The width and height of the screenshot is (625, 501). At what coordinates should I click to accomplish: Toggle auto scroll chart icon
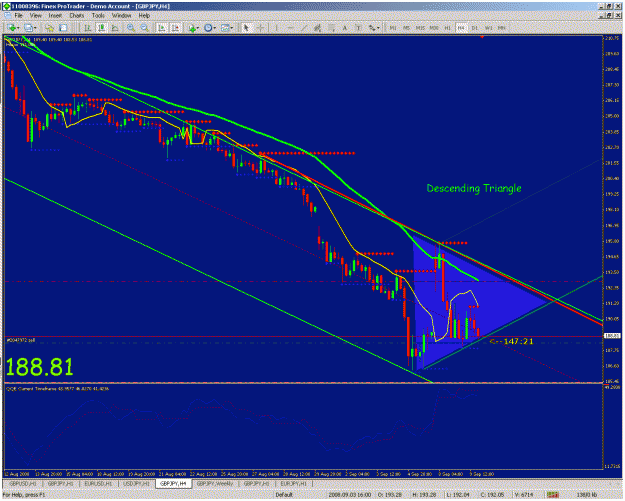point(161,28)
